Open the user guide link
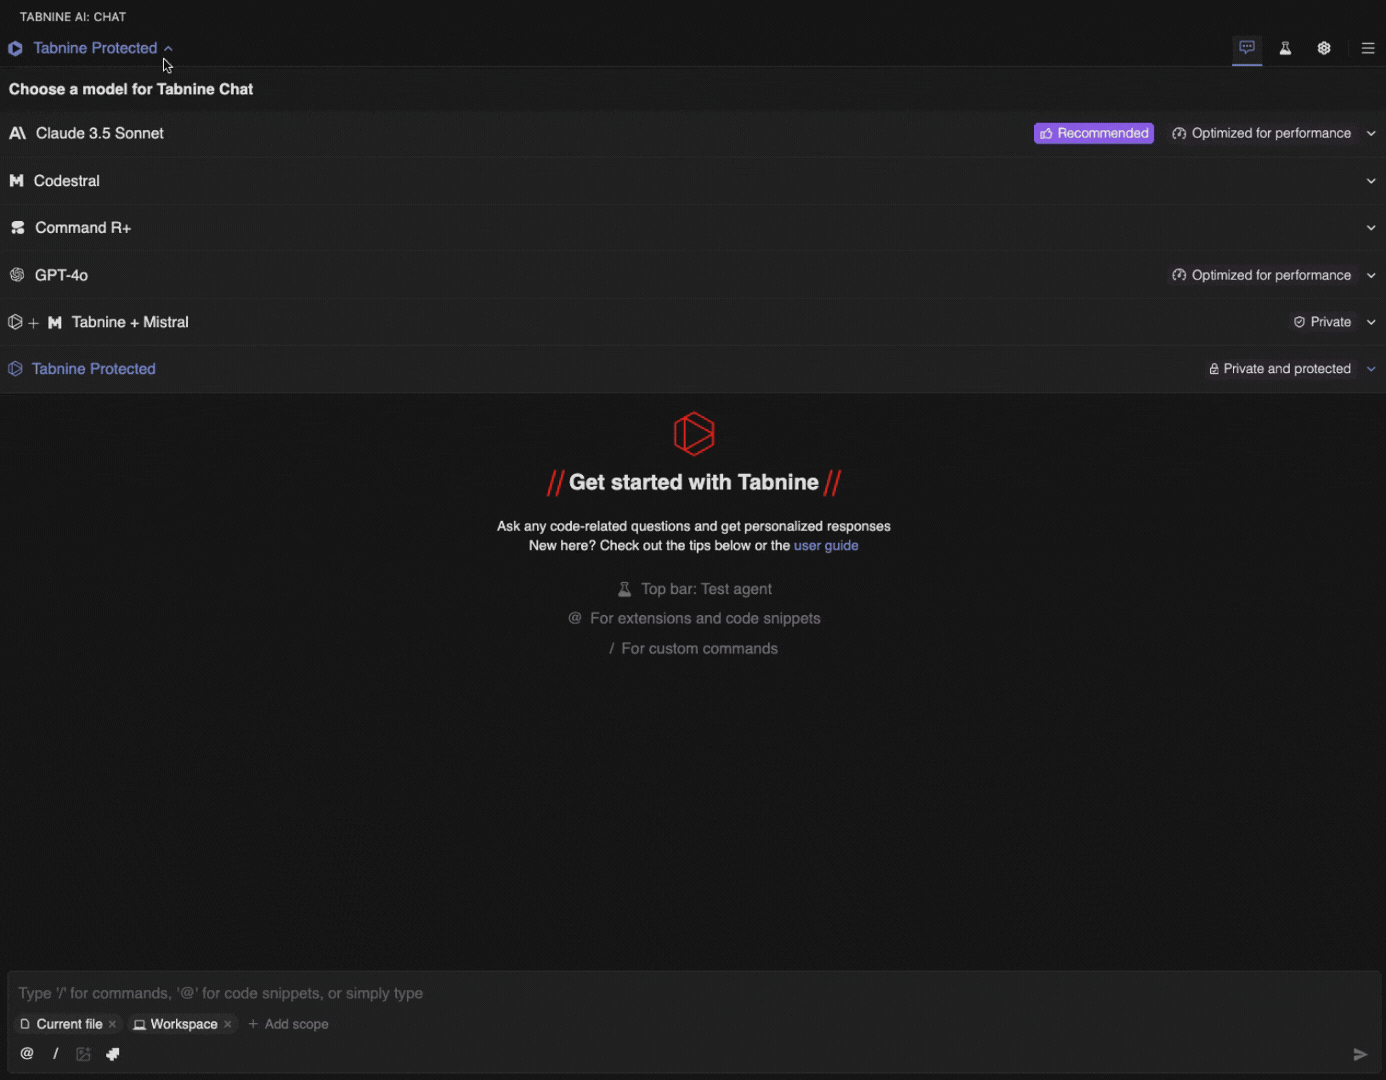This screenshot has height=1080, width=1386. click(825, 546)
